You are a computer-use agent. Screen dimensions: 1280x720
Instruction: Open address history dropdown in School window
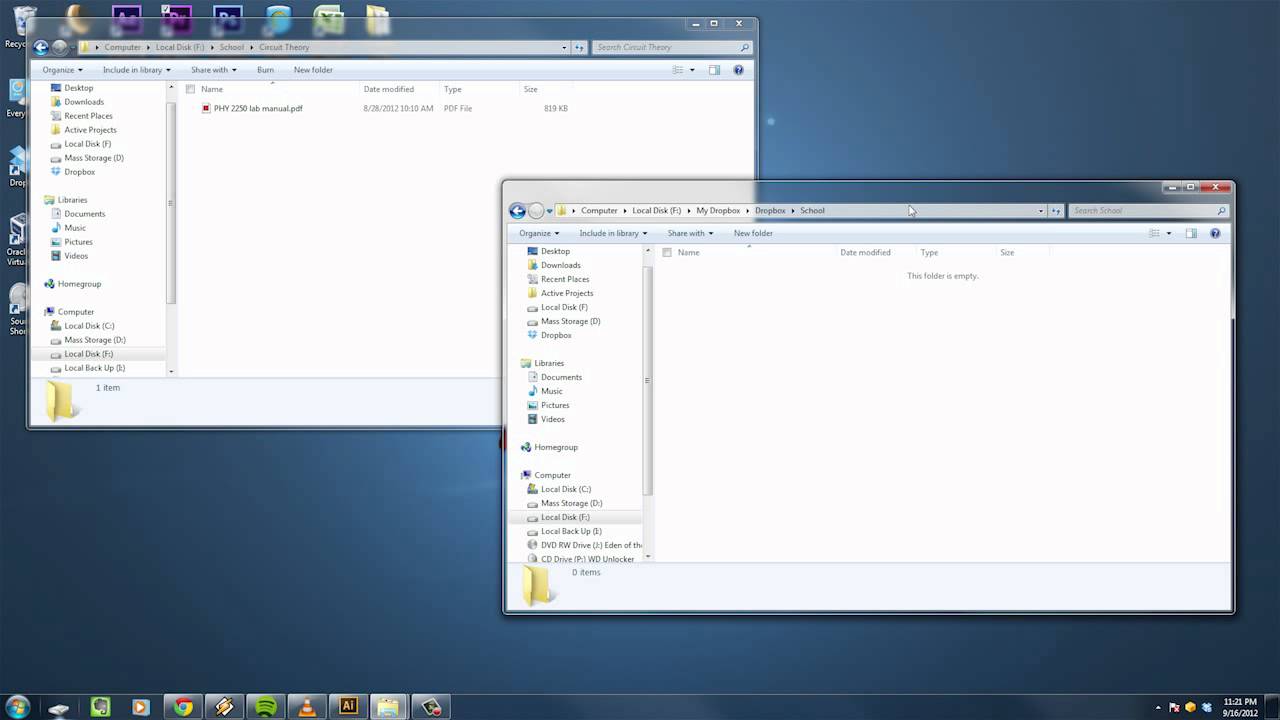[x=1041, y=210]
